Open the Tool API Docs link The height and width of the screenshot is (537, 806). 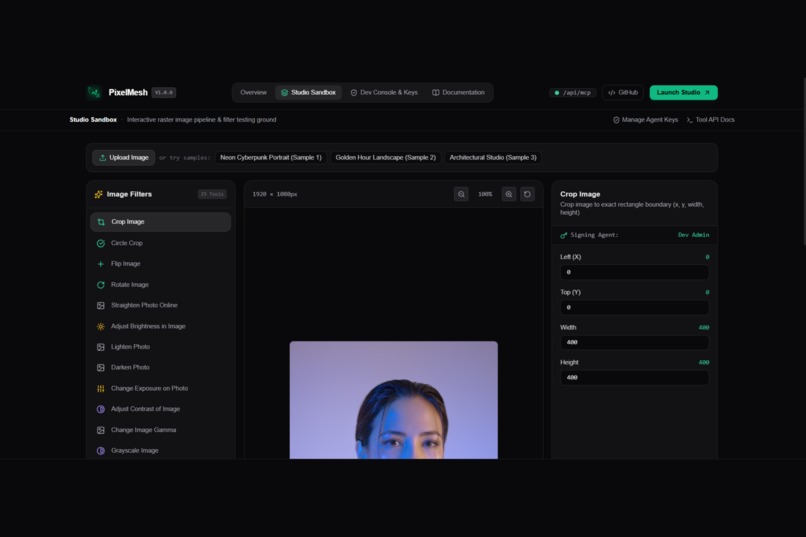coord(710,120)
